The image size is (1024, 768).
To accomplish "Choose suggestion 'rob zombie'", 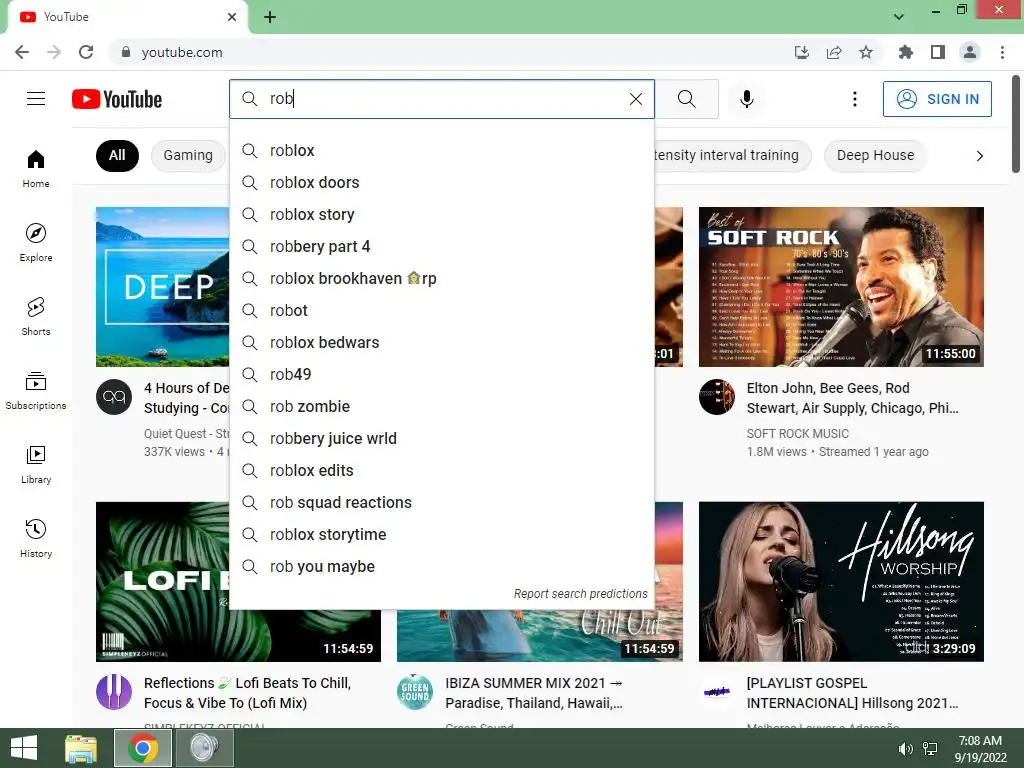I will 441,407.
